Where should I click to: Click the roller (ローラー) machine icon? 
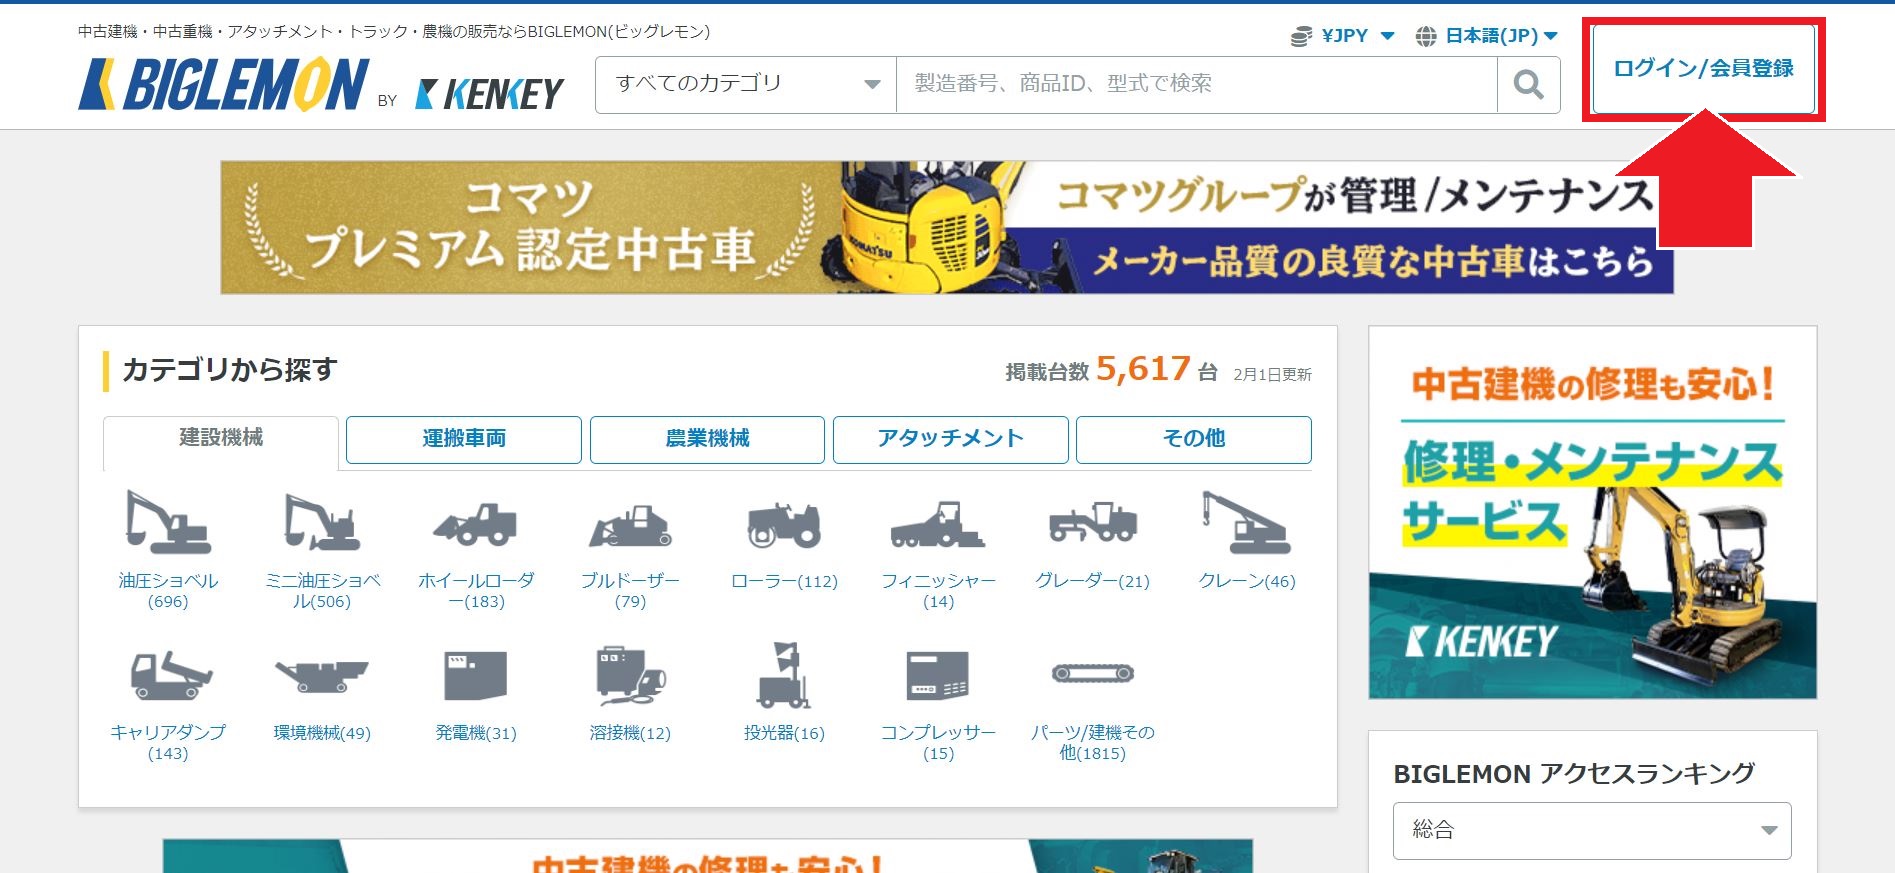pos(784,524)
